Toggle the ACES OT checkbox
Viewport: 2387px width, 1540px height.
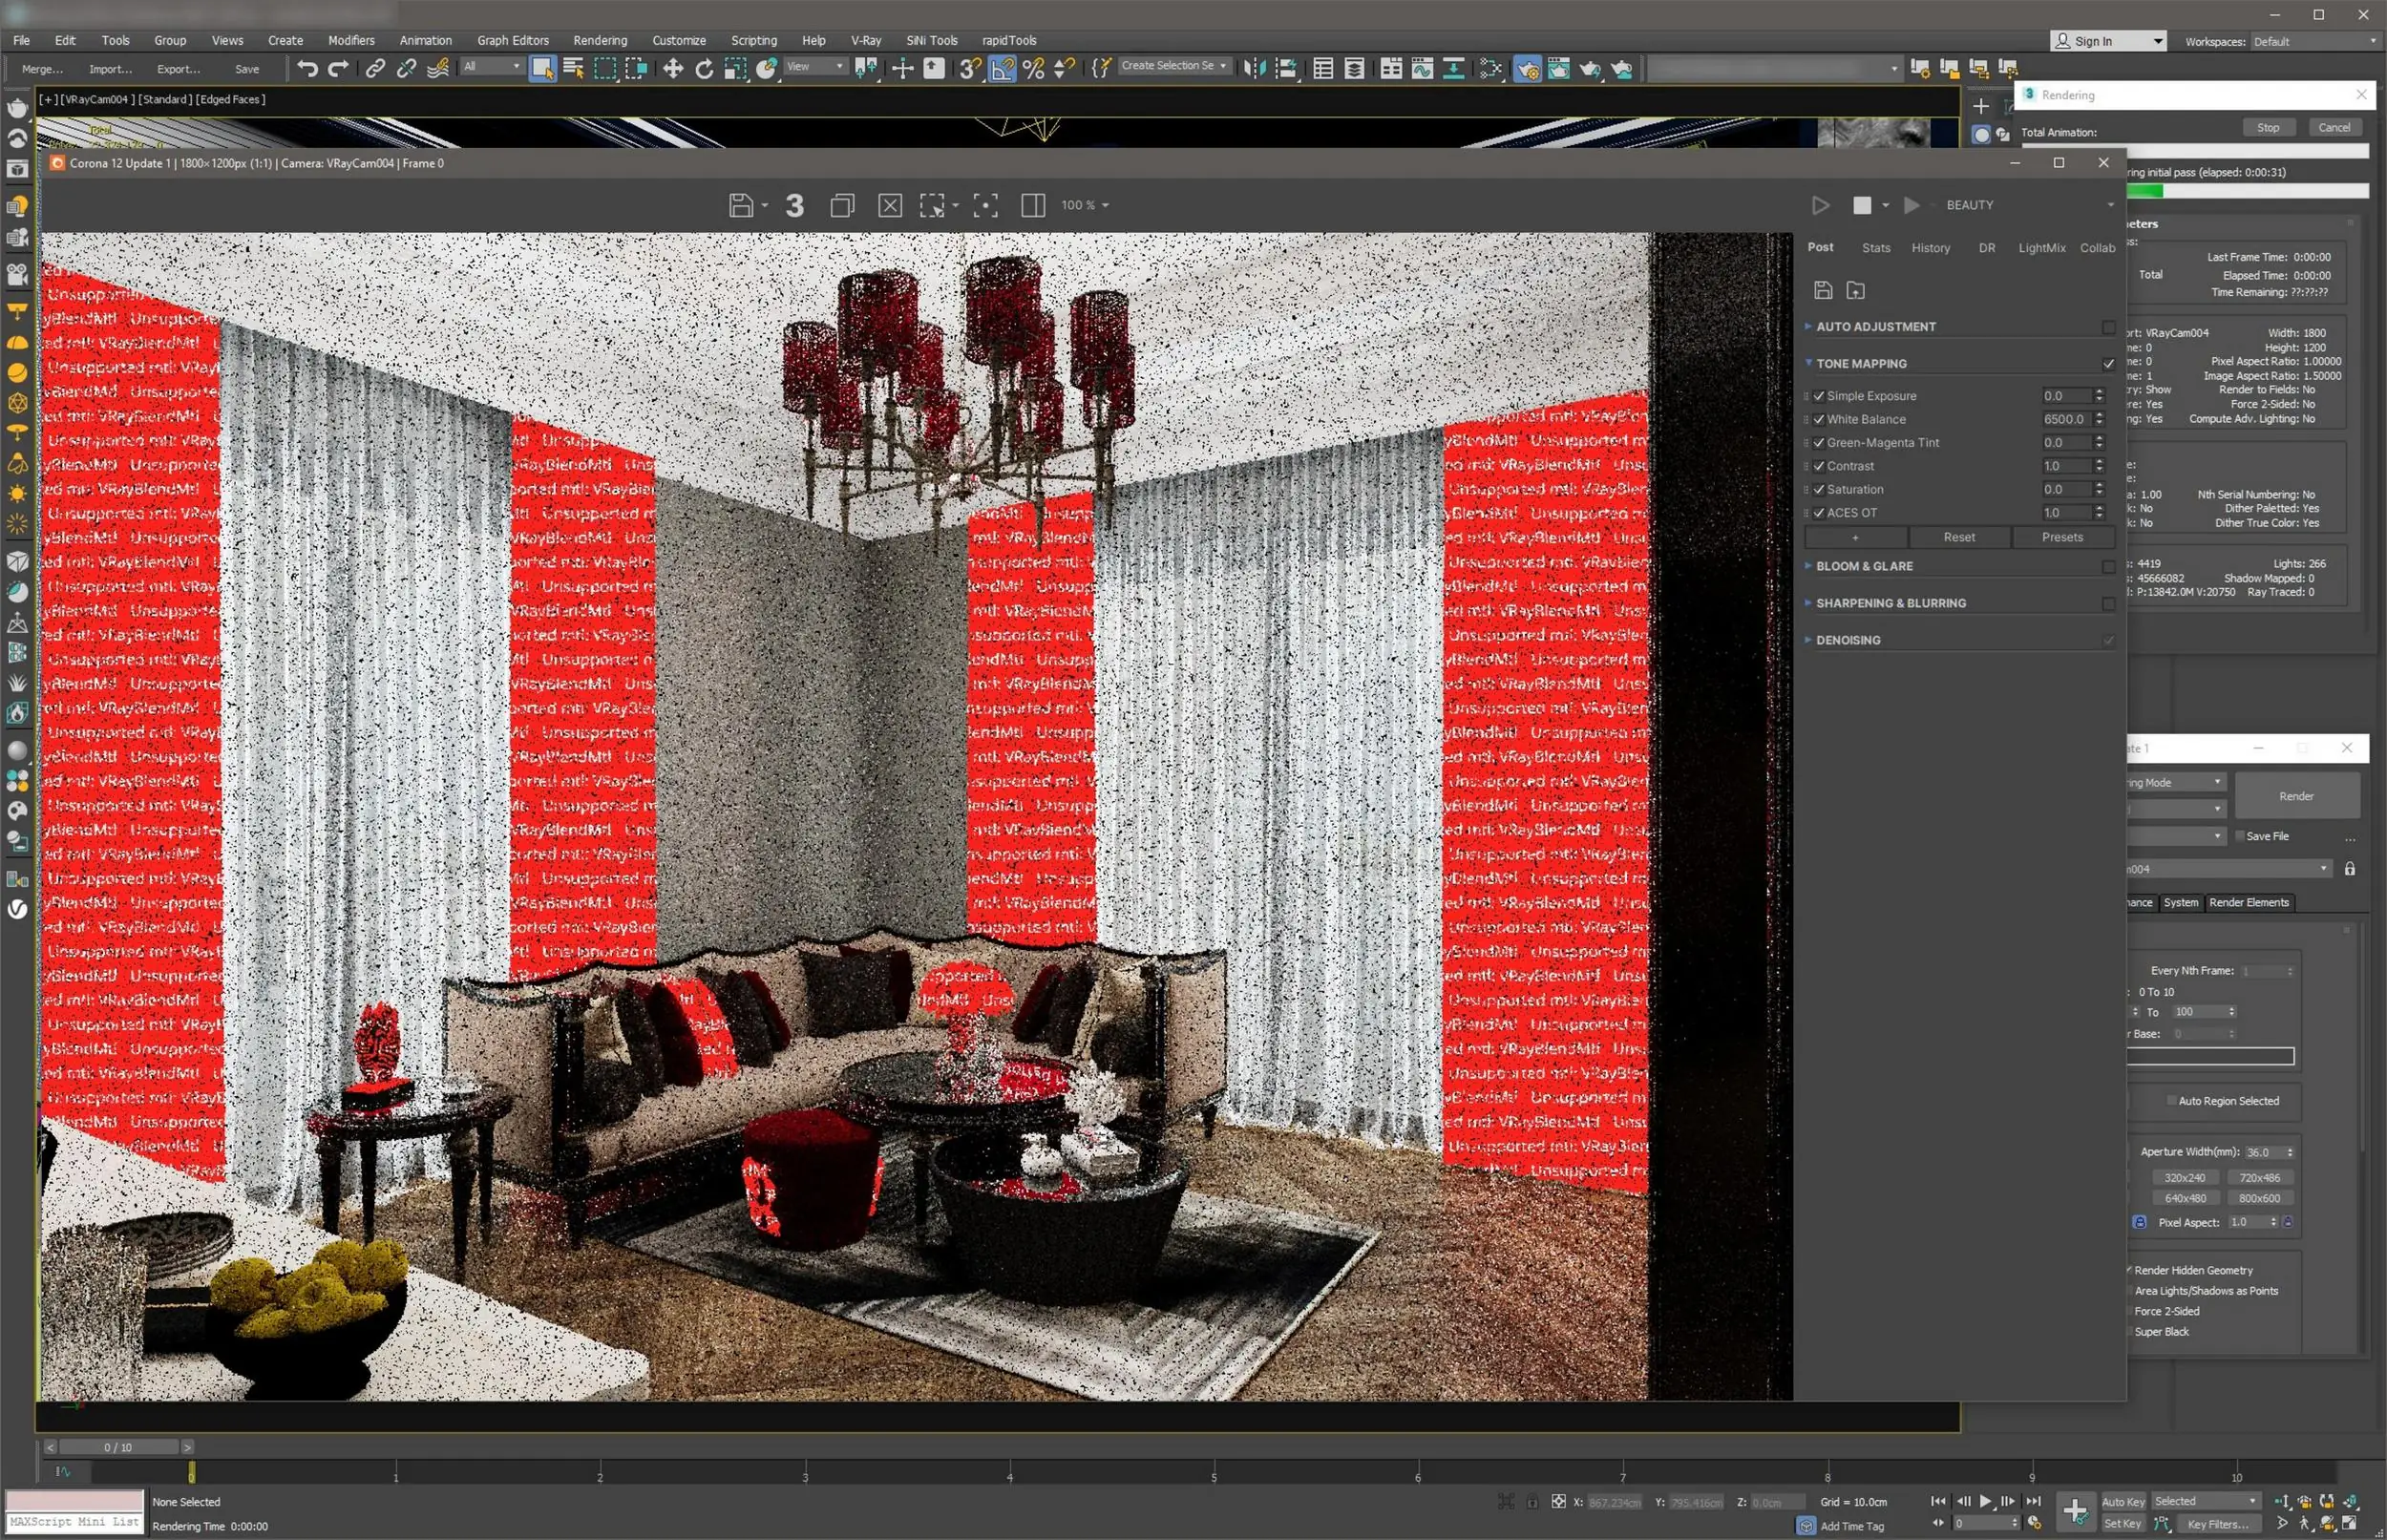[x=1819, y=513]
